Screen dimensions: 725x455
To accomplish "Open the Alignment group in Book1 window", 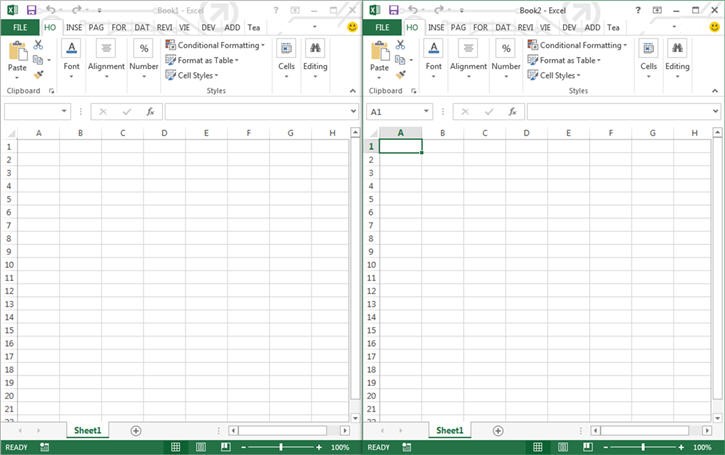I will [106, 59].
